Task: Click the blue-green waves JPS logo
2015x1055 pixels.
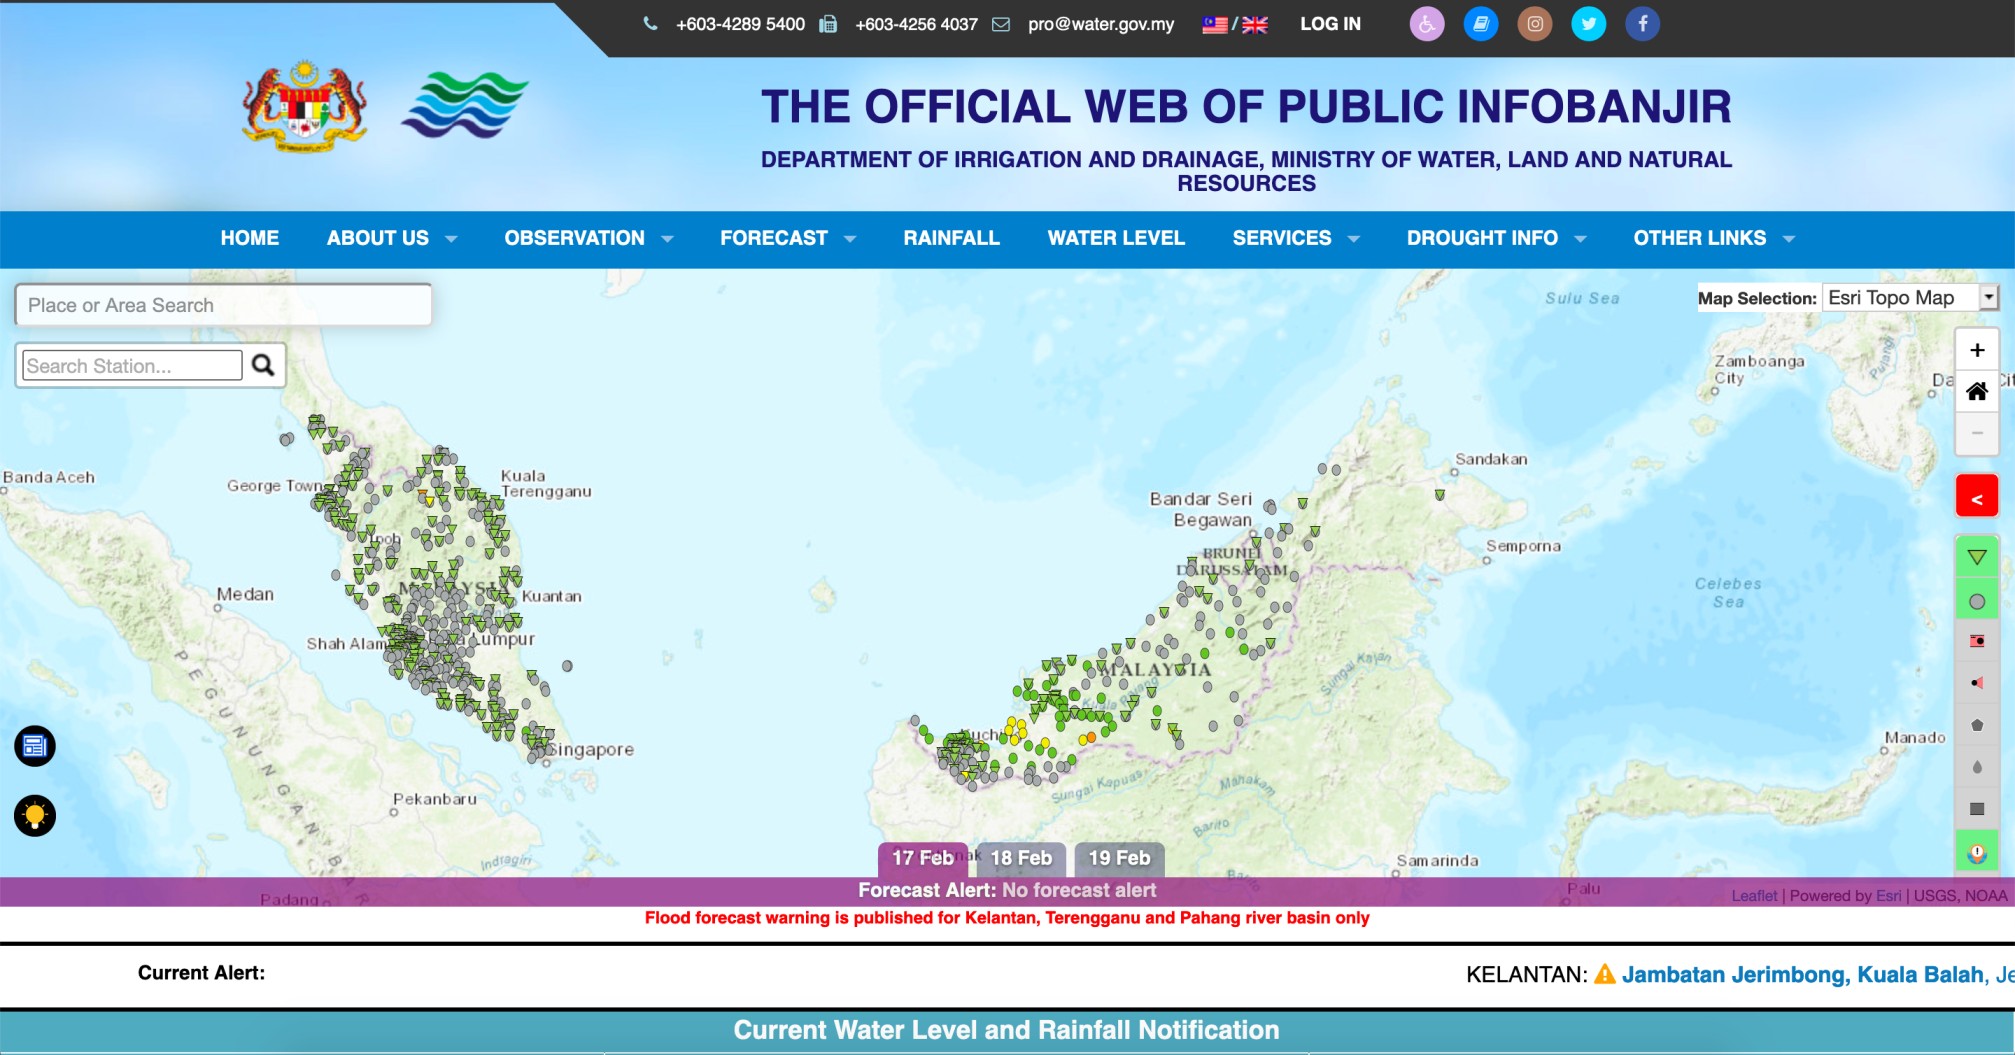Action: tap(465, 105)
